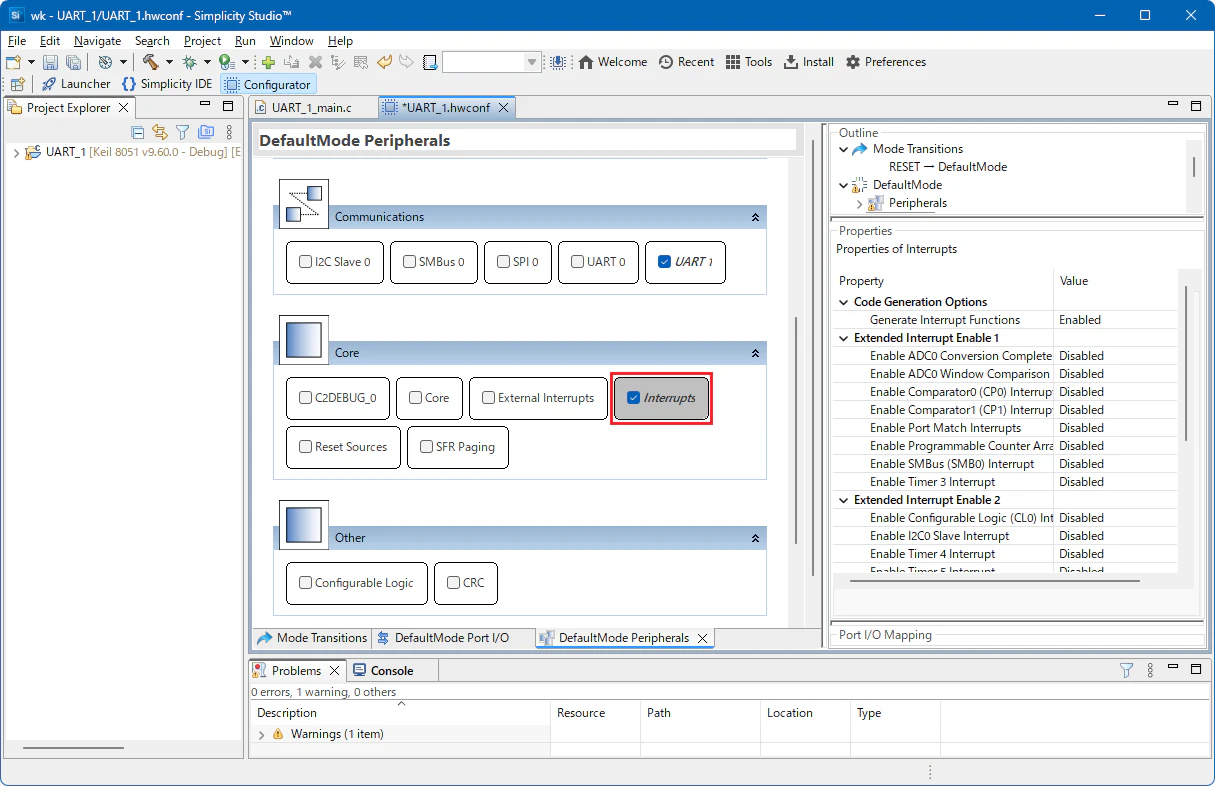Click the green plus add icon
The width and height of the screenshot is (1215, 786).
coord(268,62)
